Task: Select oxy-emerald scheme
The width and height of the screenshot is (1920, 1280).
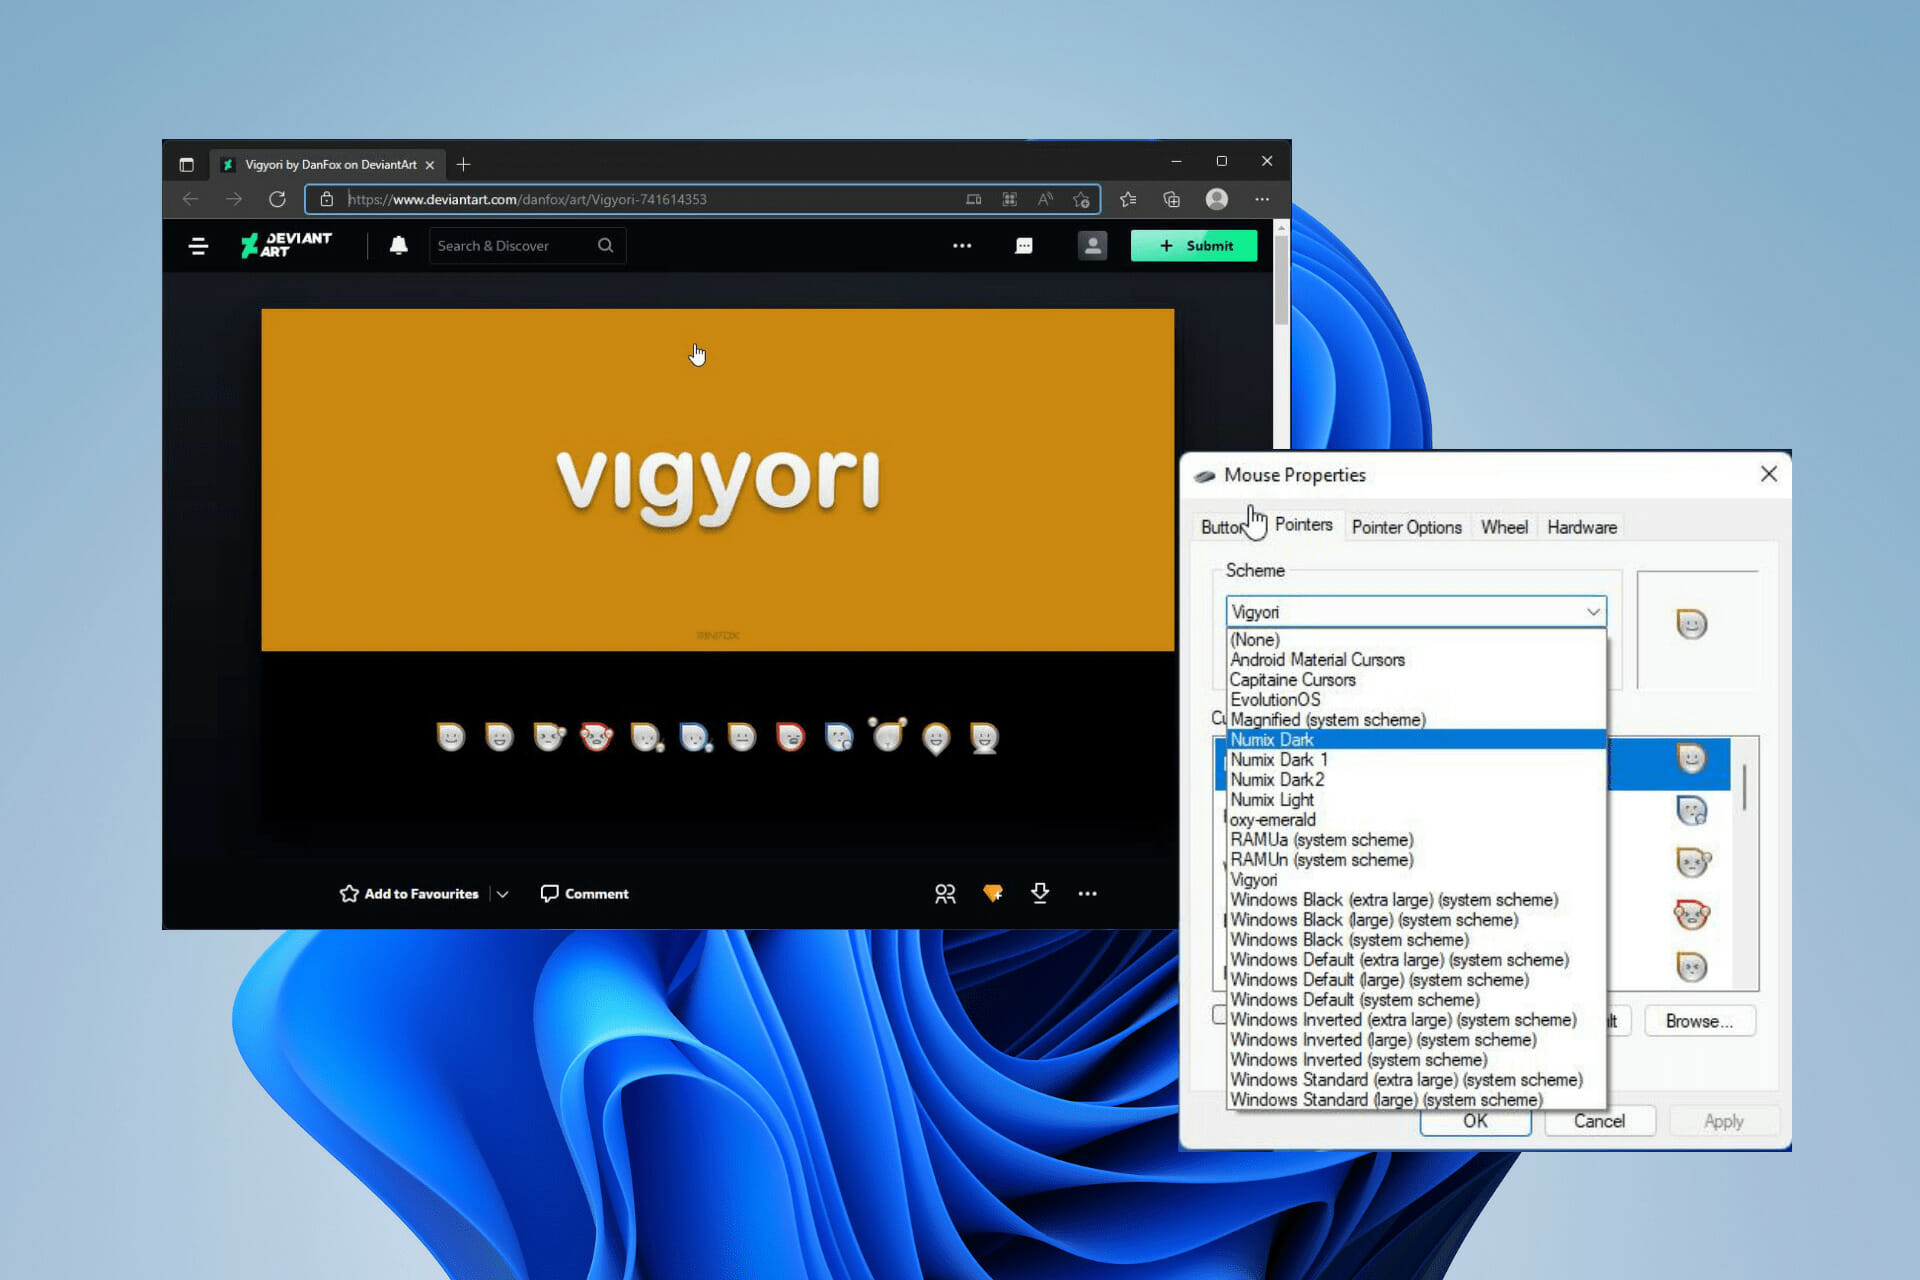Action: 1416,820
